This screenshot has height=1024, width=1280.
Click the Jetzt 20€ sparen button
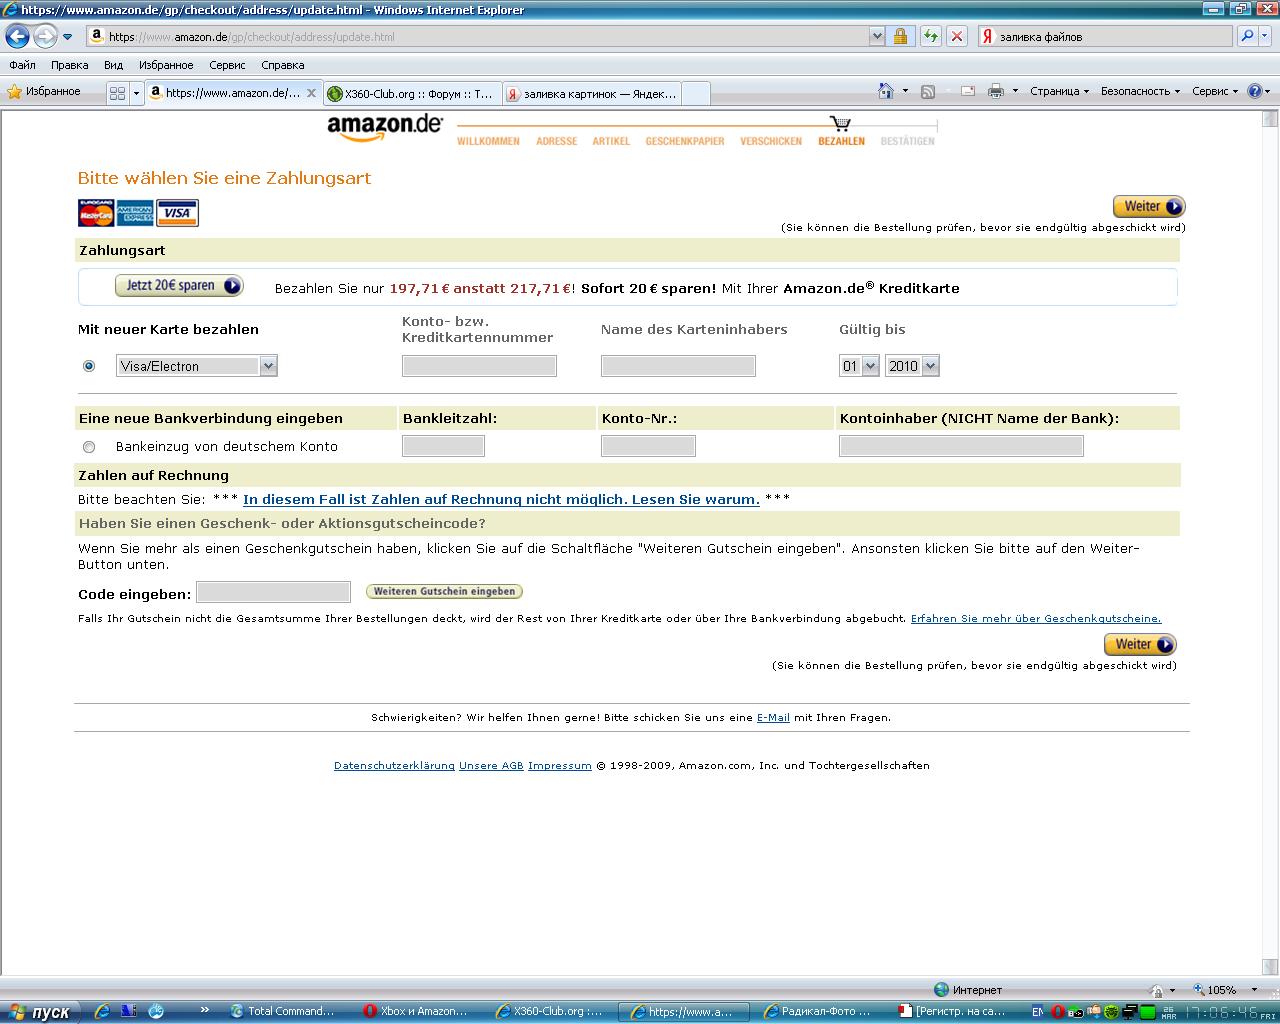click(x=179, y=286)
